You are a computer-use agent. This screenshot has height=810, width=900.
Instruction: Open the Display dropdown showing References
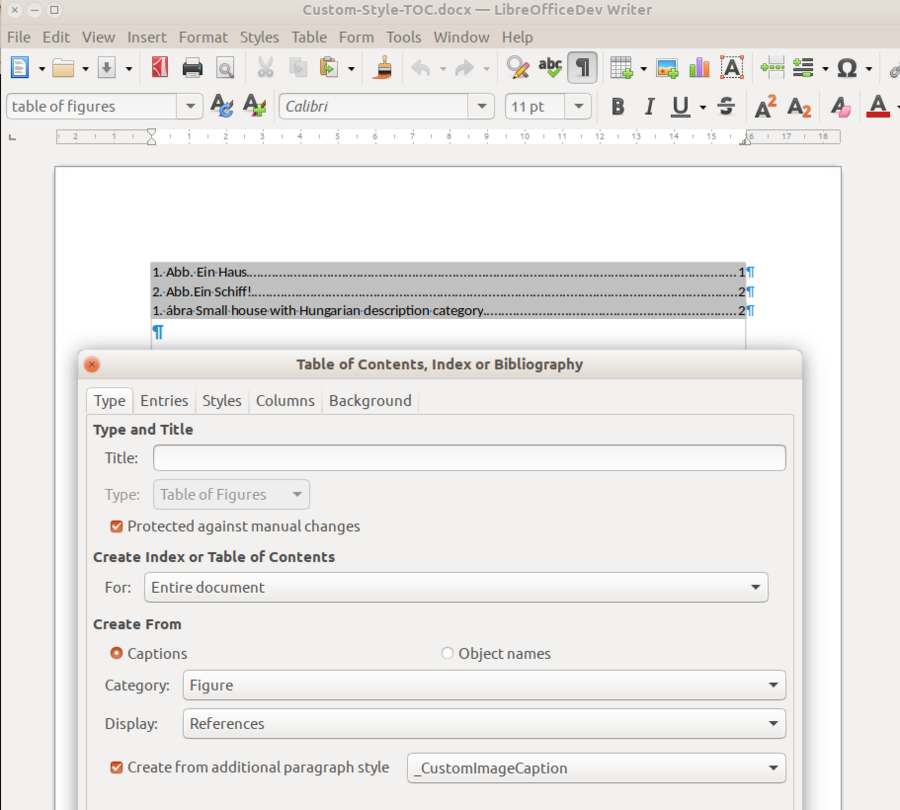click(x=484, y=723)
